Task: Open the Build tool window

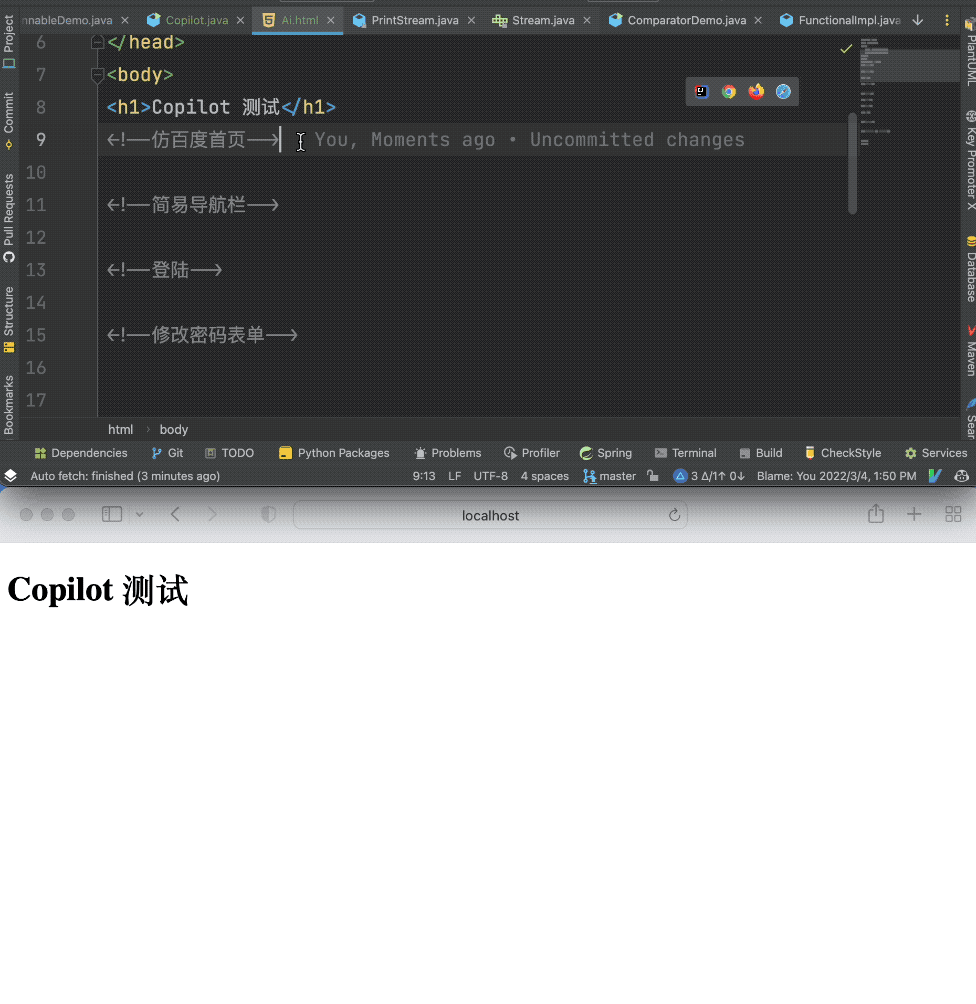Action: point(761,453)
